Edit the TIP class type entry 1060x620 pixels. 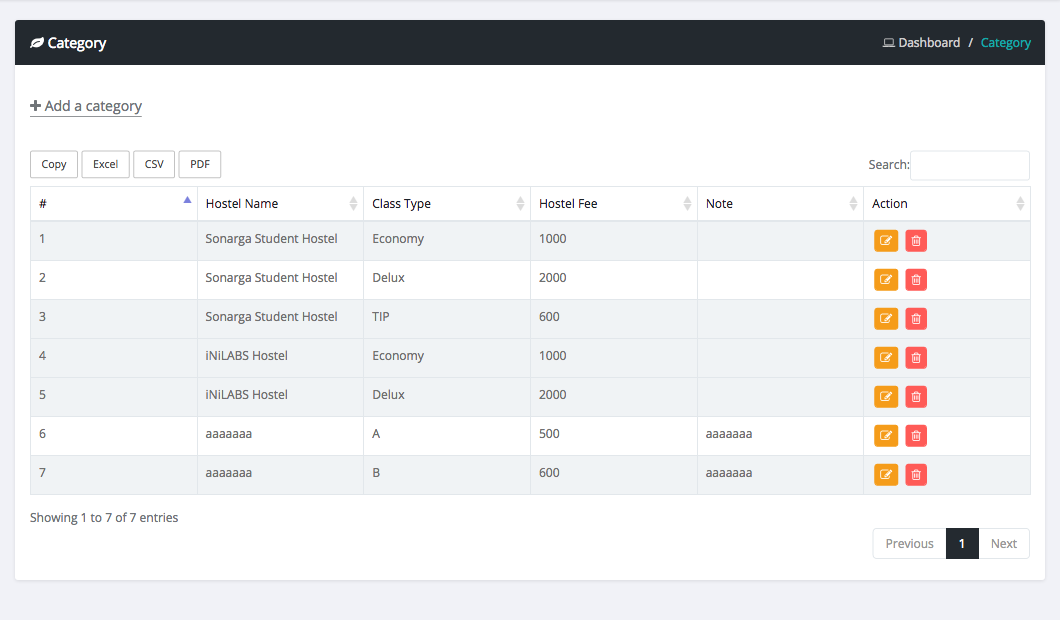(x=885, y=318)
